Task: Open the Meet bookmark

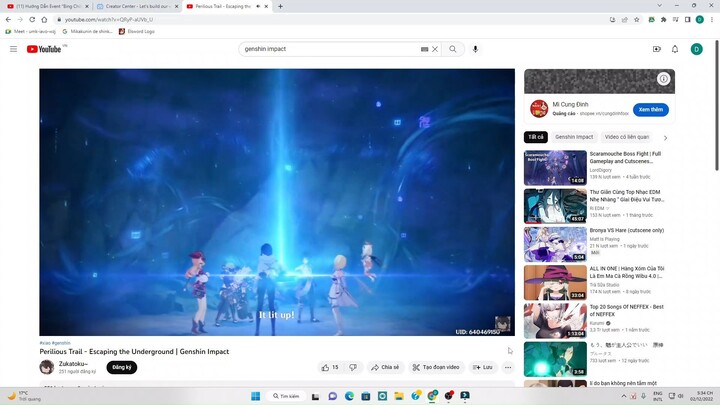Action: coord(30,32)
